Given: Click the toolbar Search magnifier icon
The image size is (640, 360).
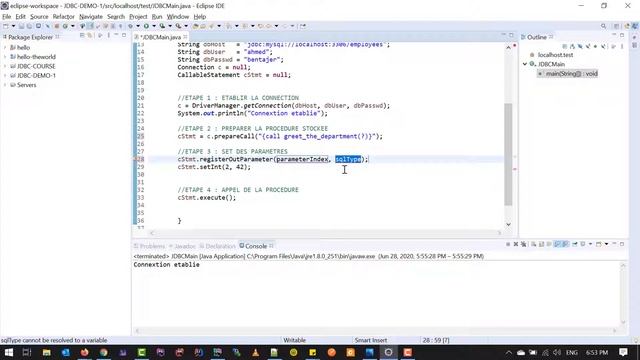Looking at the screenshot, I should coord(603,26).
